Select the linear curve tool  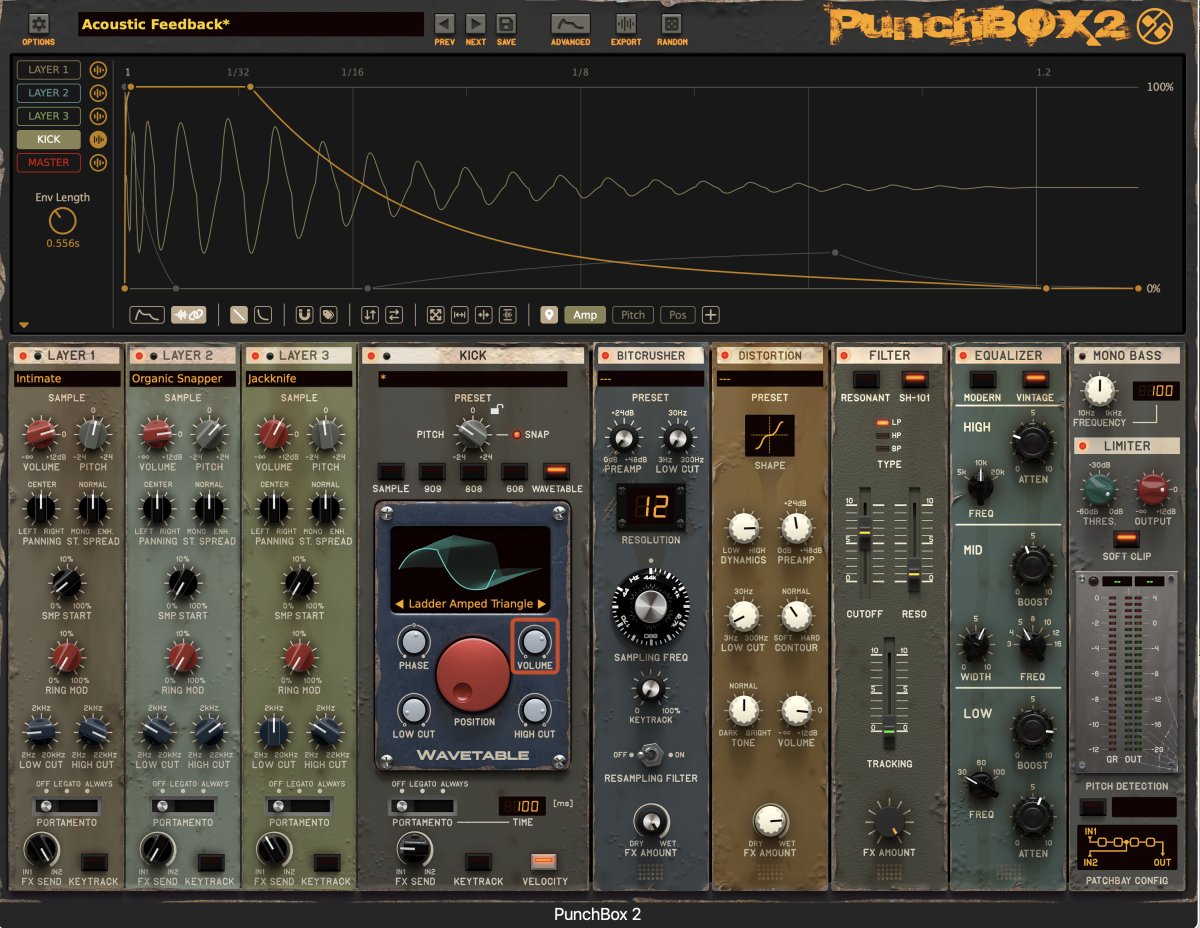(x=239, y=315)
